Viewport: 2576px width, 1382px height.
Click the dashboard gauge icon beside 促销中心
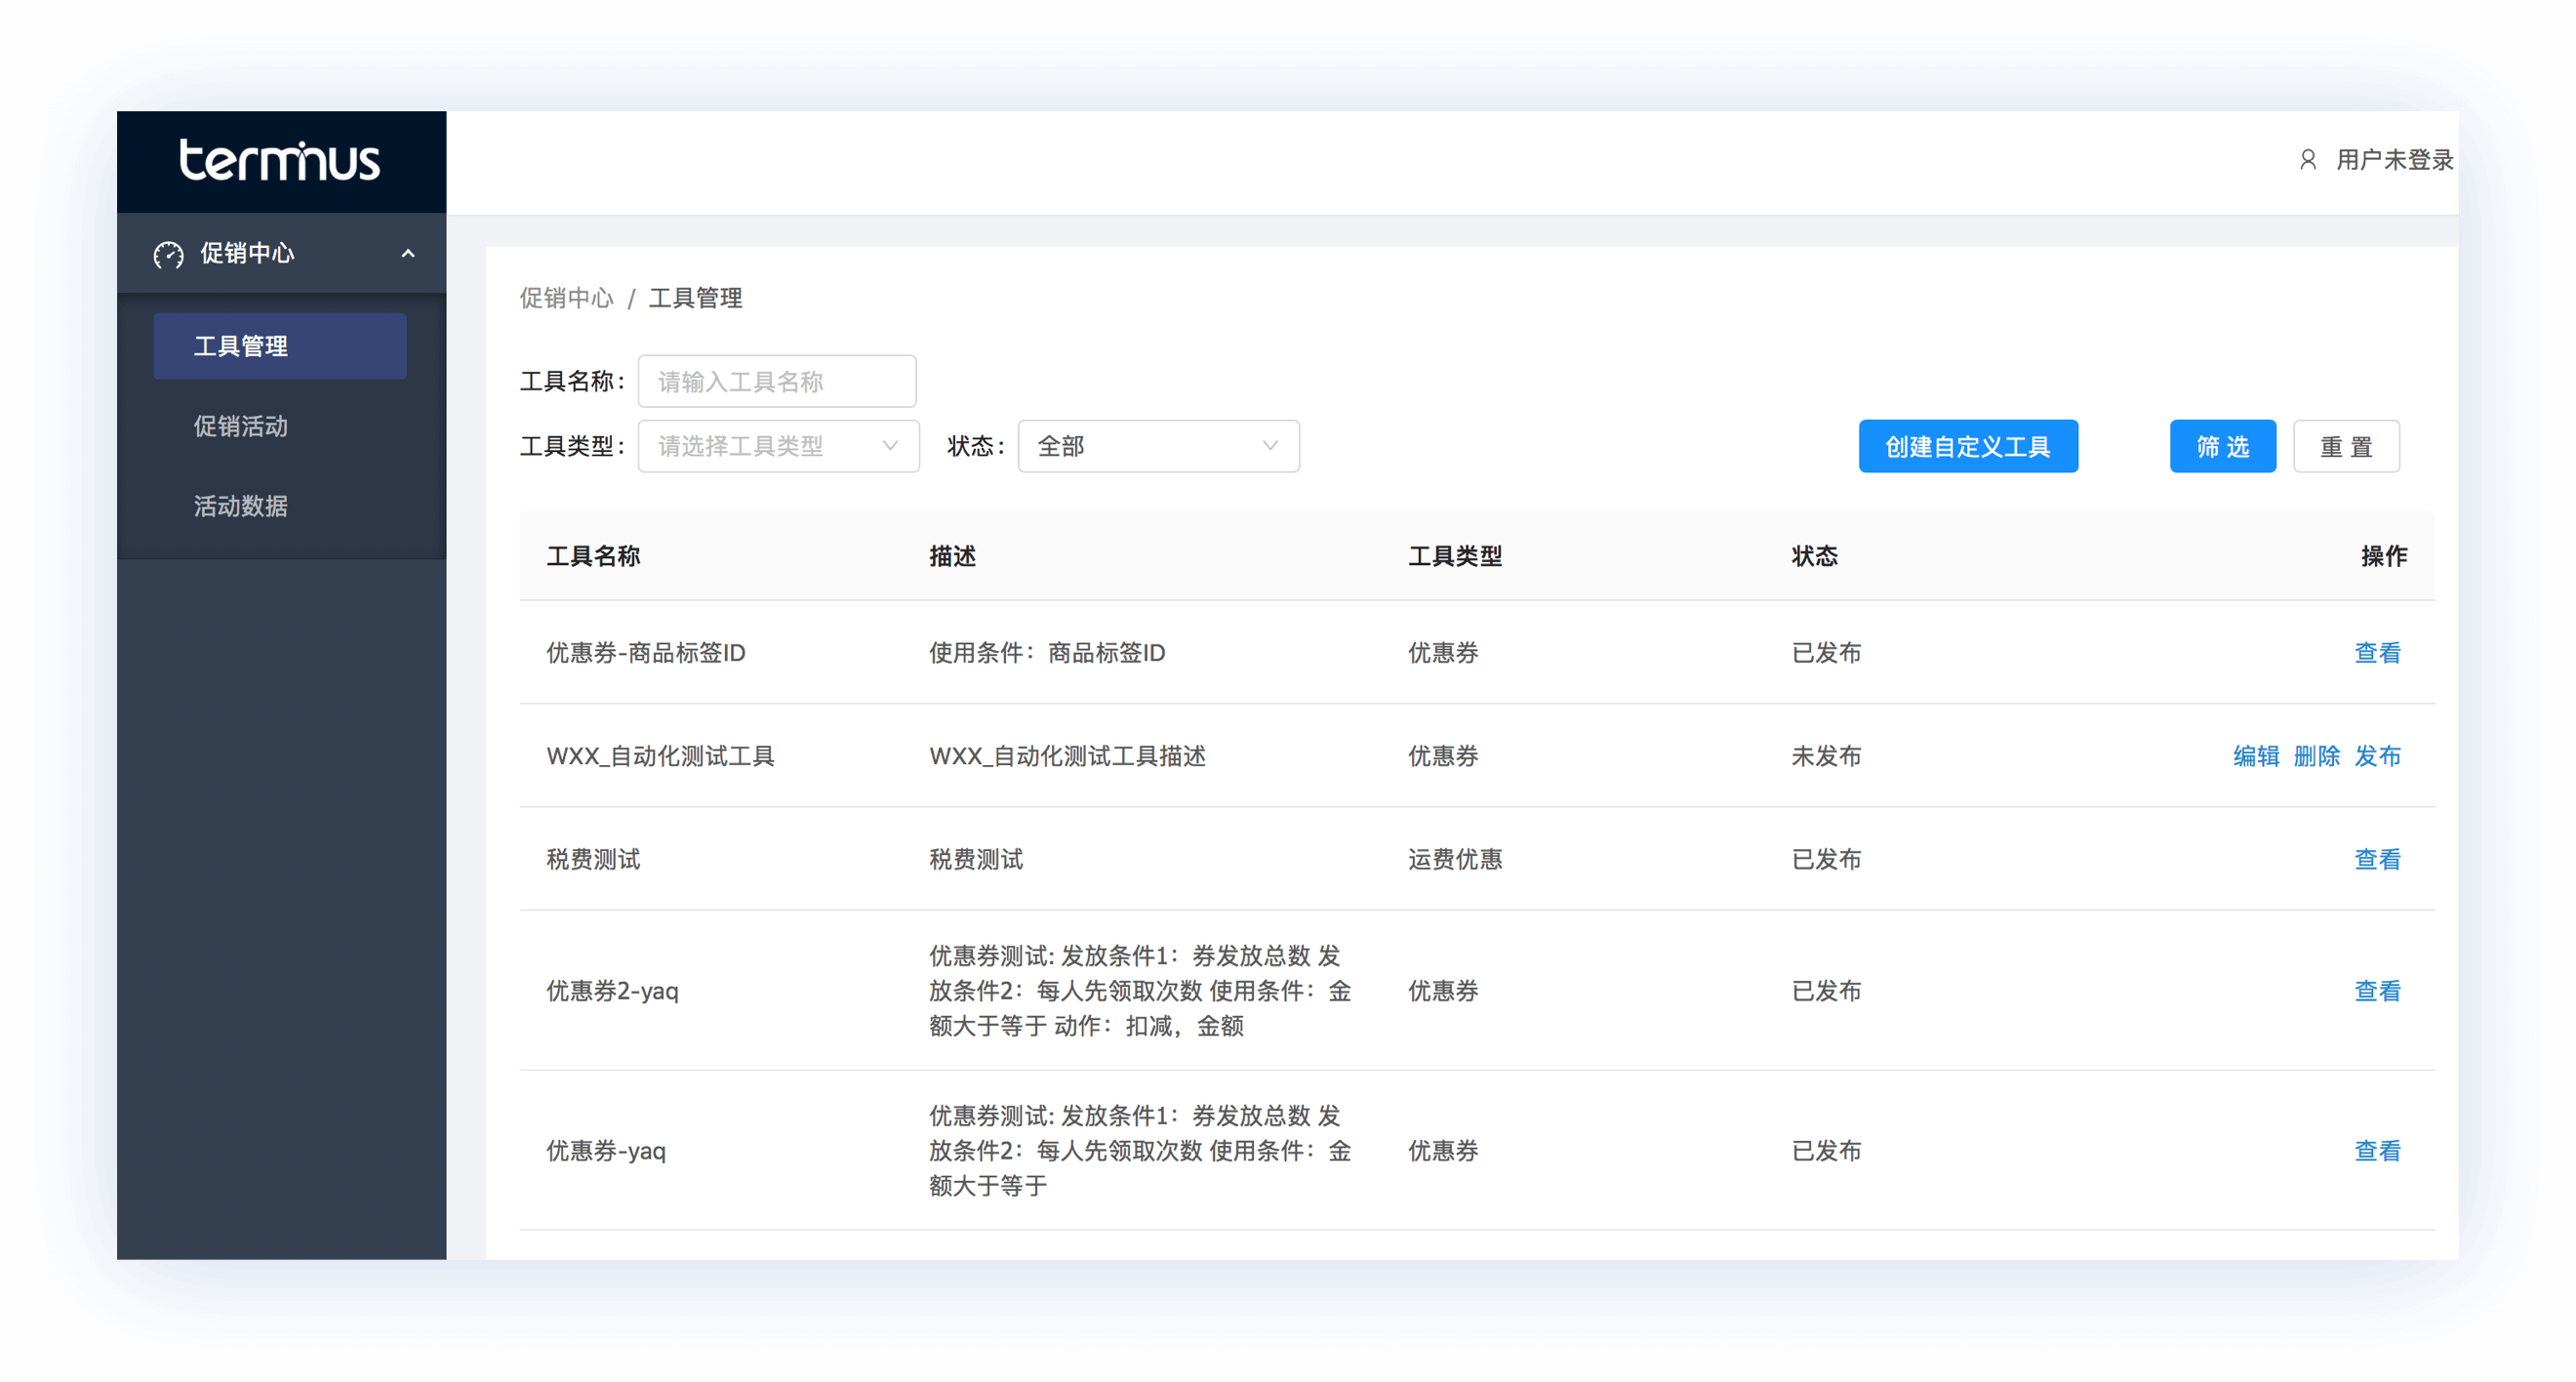(168, 254)
